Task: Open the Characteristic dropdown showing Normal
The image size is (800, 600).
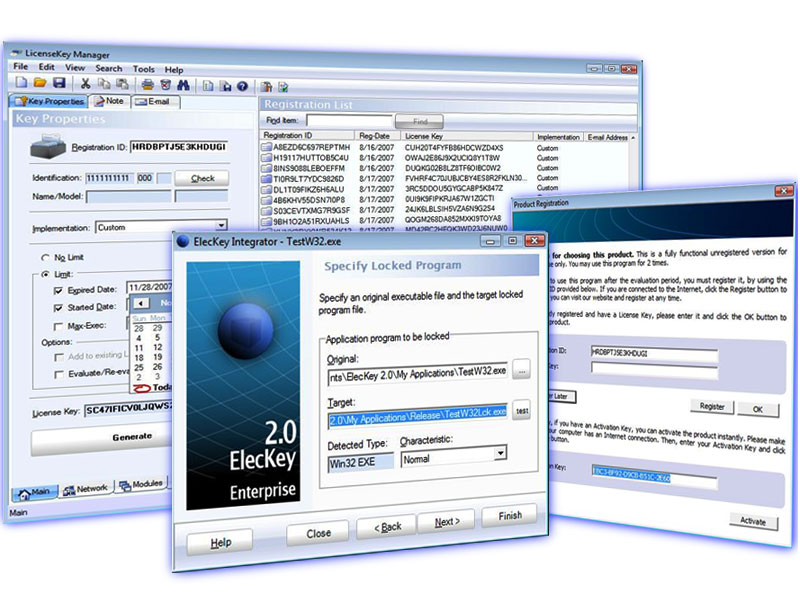Action: pos(501,456)
